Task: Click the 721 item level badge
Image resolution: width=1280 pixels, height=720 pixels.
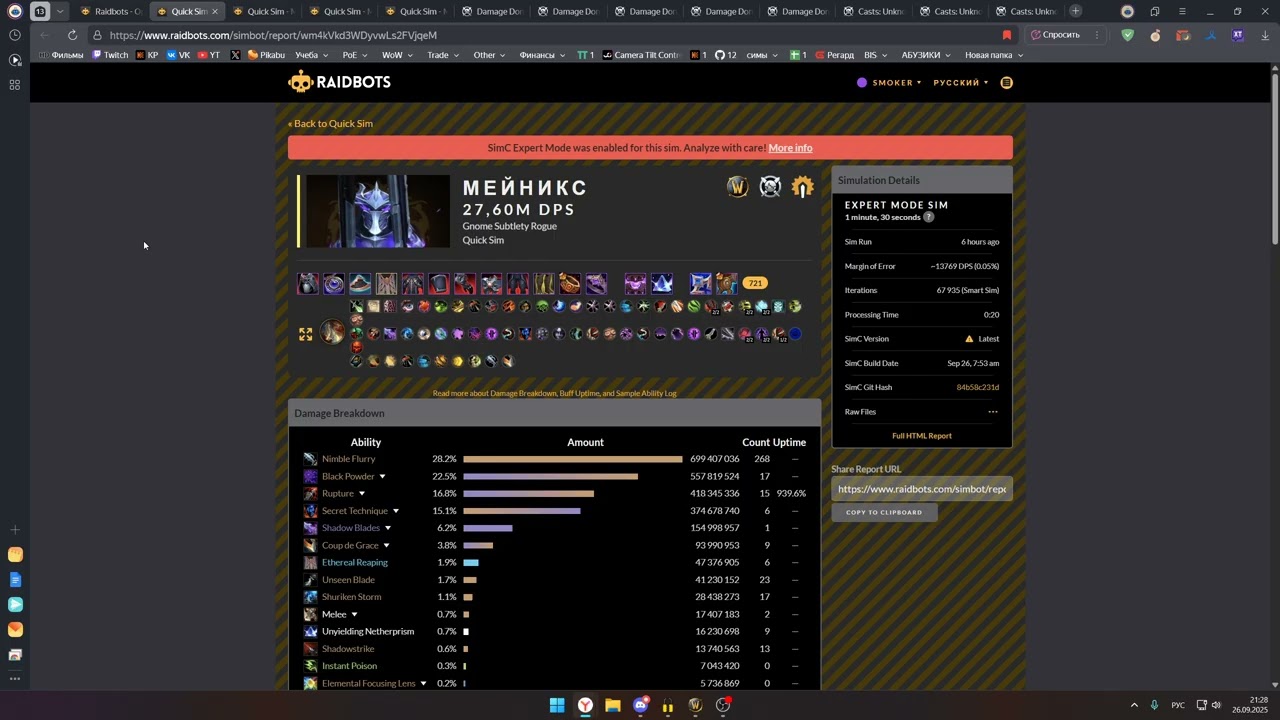Action: coord(755,283)
